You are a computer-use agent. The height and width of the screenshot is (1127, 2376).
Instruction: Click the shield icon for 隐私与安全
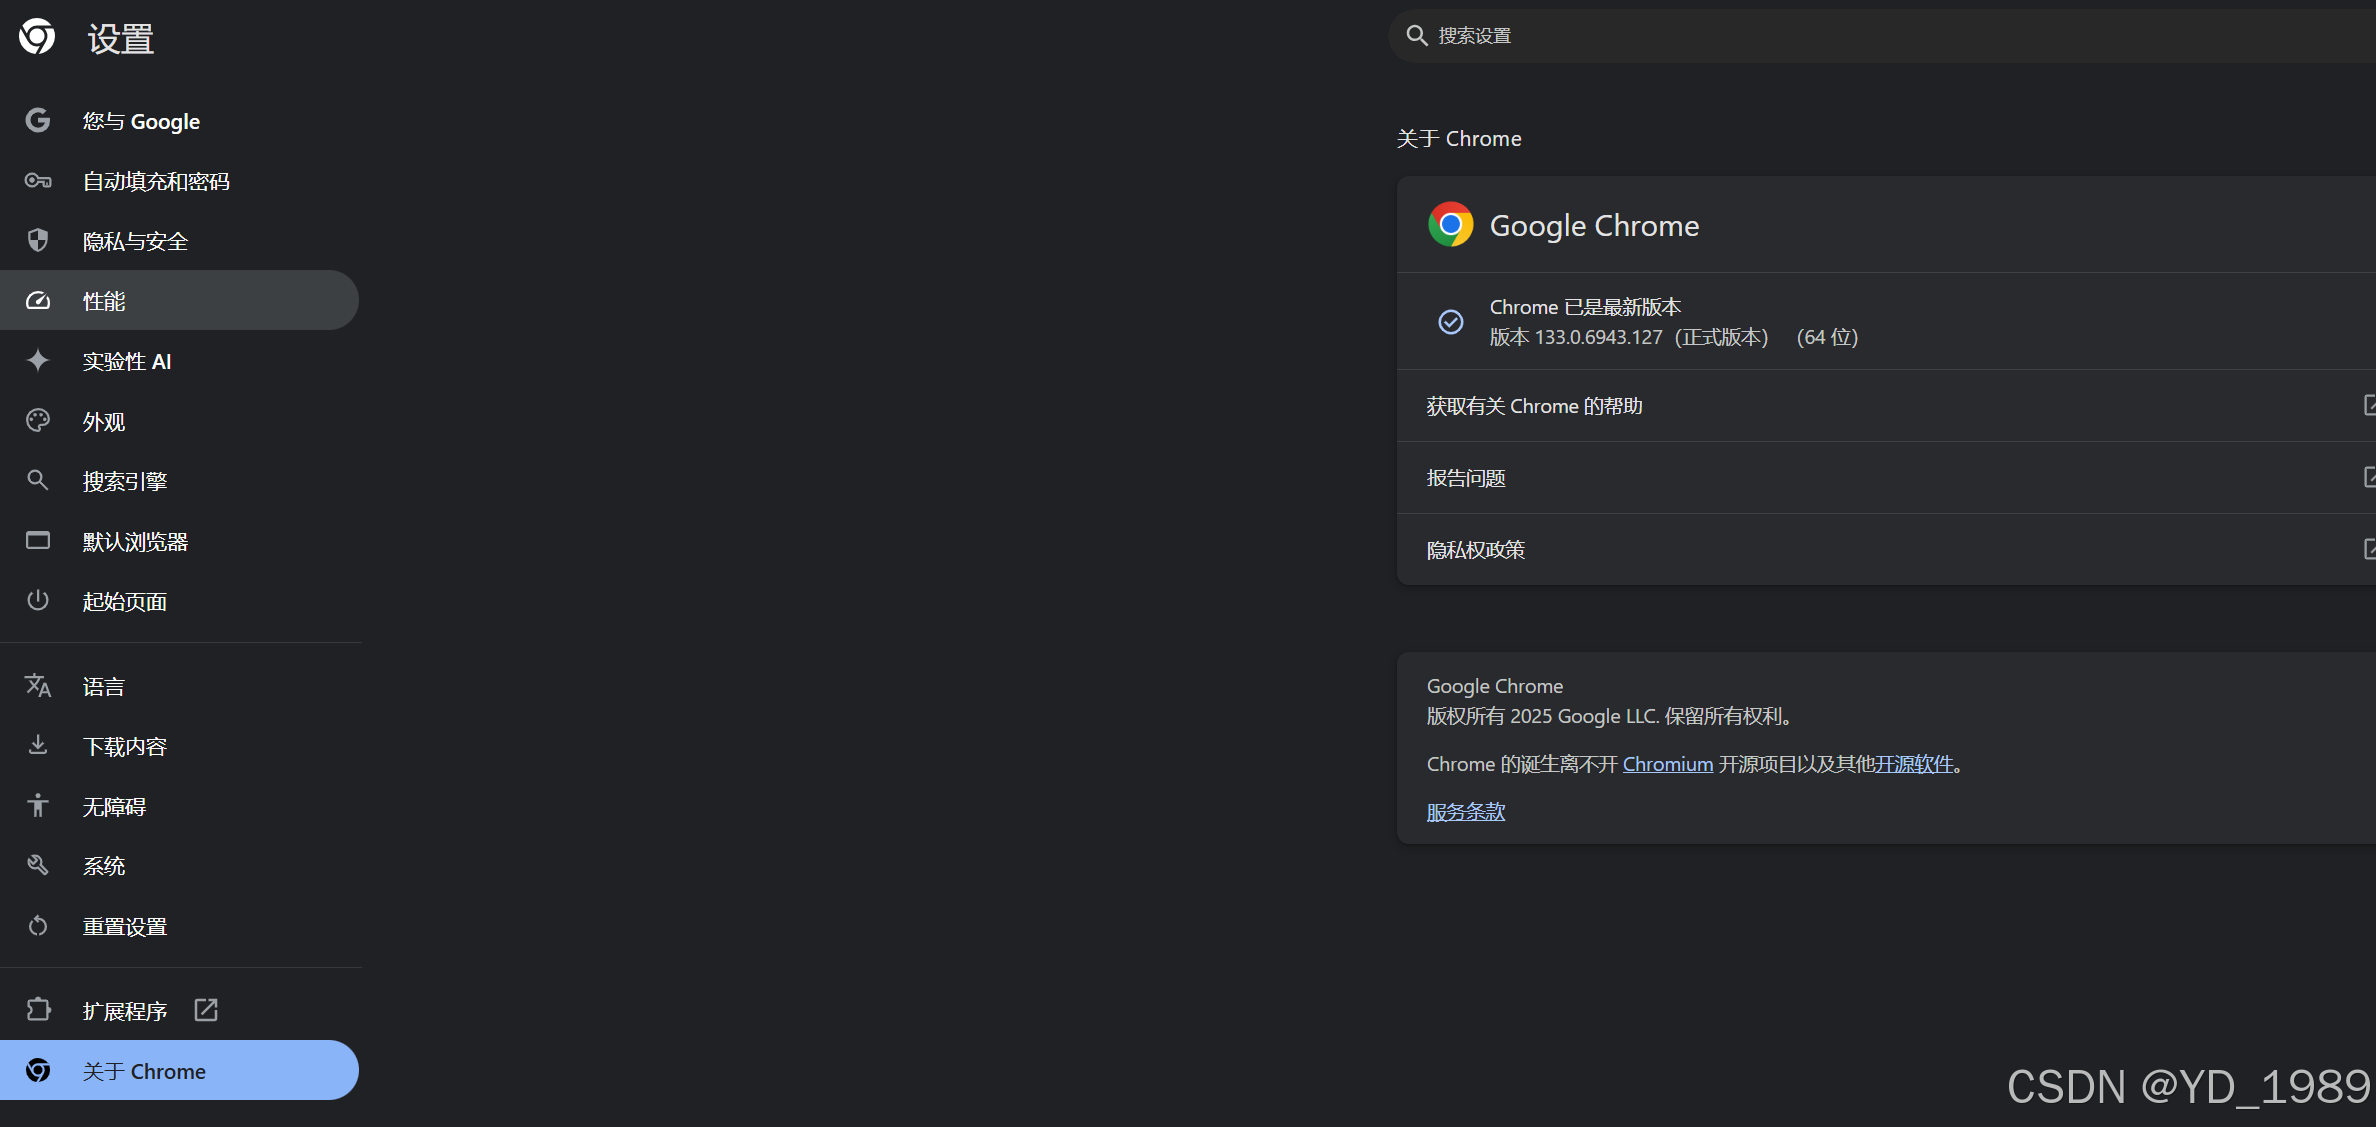pyautogui.click(x=38, y=240)
